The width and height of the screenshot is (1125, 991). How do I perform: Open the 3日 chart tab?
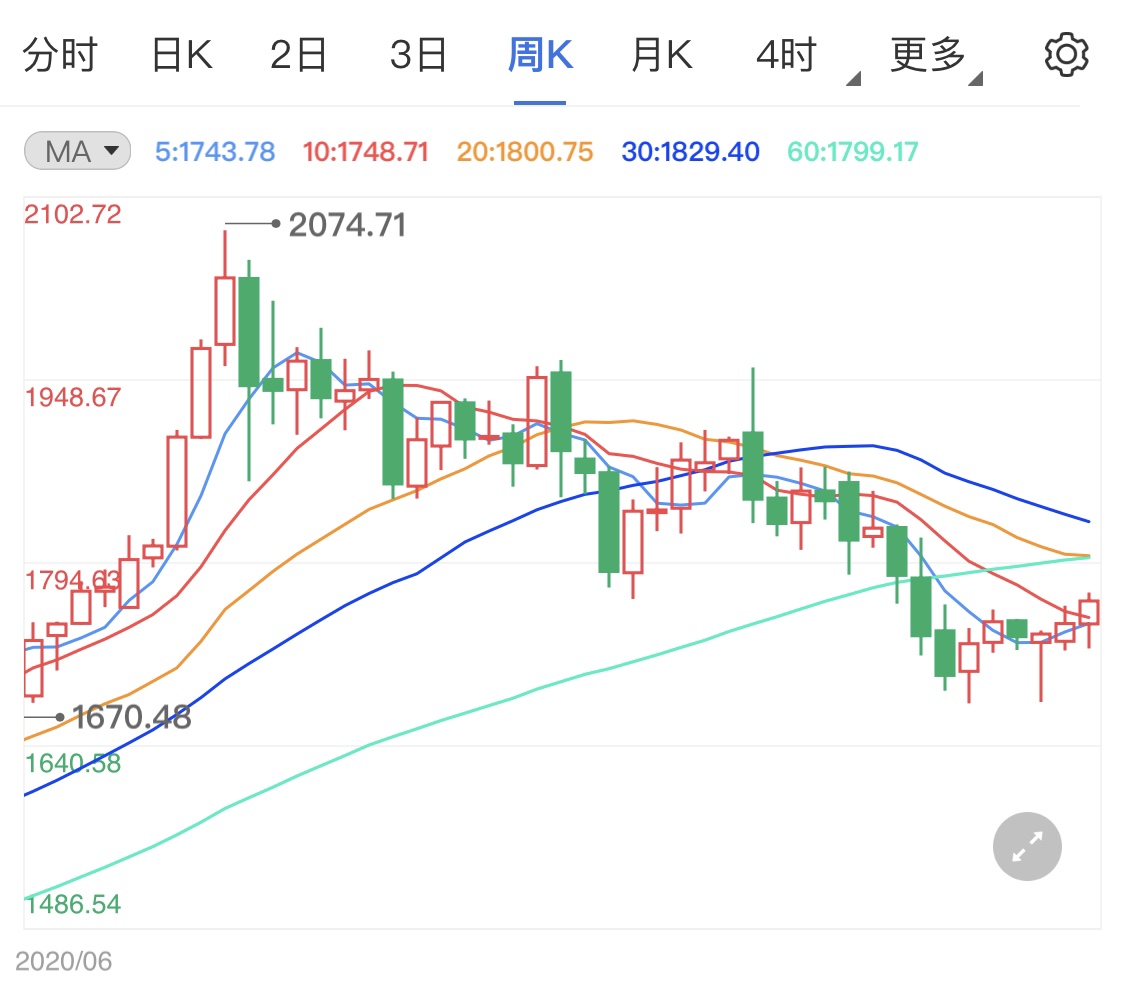(418, 55)
